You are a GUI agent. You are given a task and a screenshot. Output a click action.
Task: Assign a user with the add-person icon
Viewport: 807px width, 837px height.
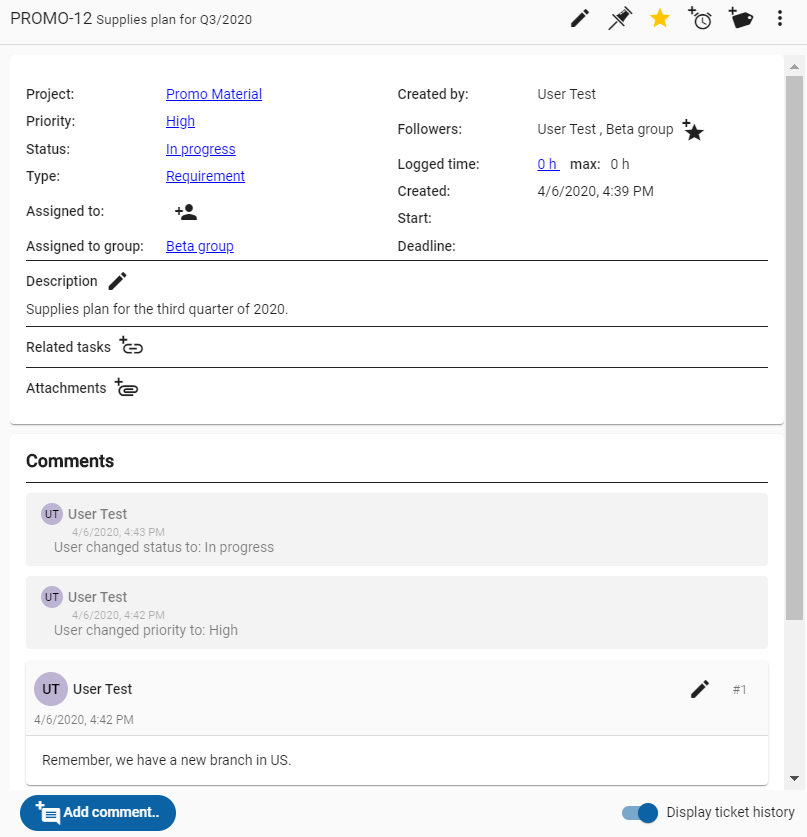point(186,212)
